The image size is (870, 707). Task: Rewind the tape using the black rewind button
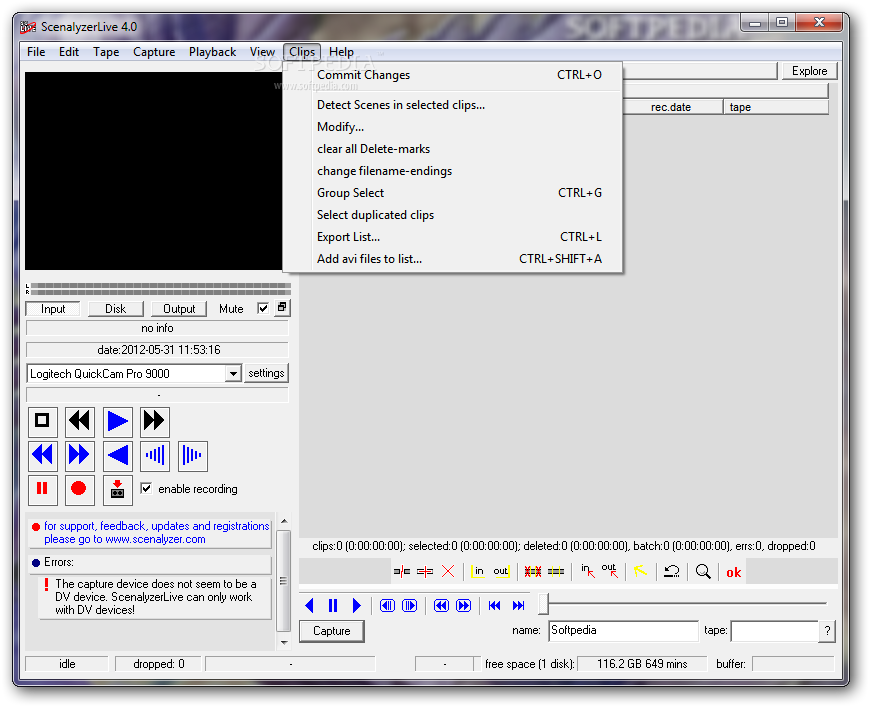pyautogui.click(x=80, y=421)
